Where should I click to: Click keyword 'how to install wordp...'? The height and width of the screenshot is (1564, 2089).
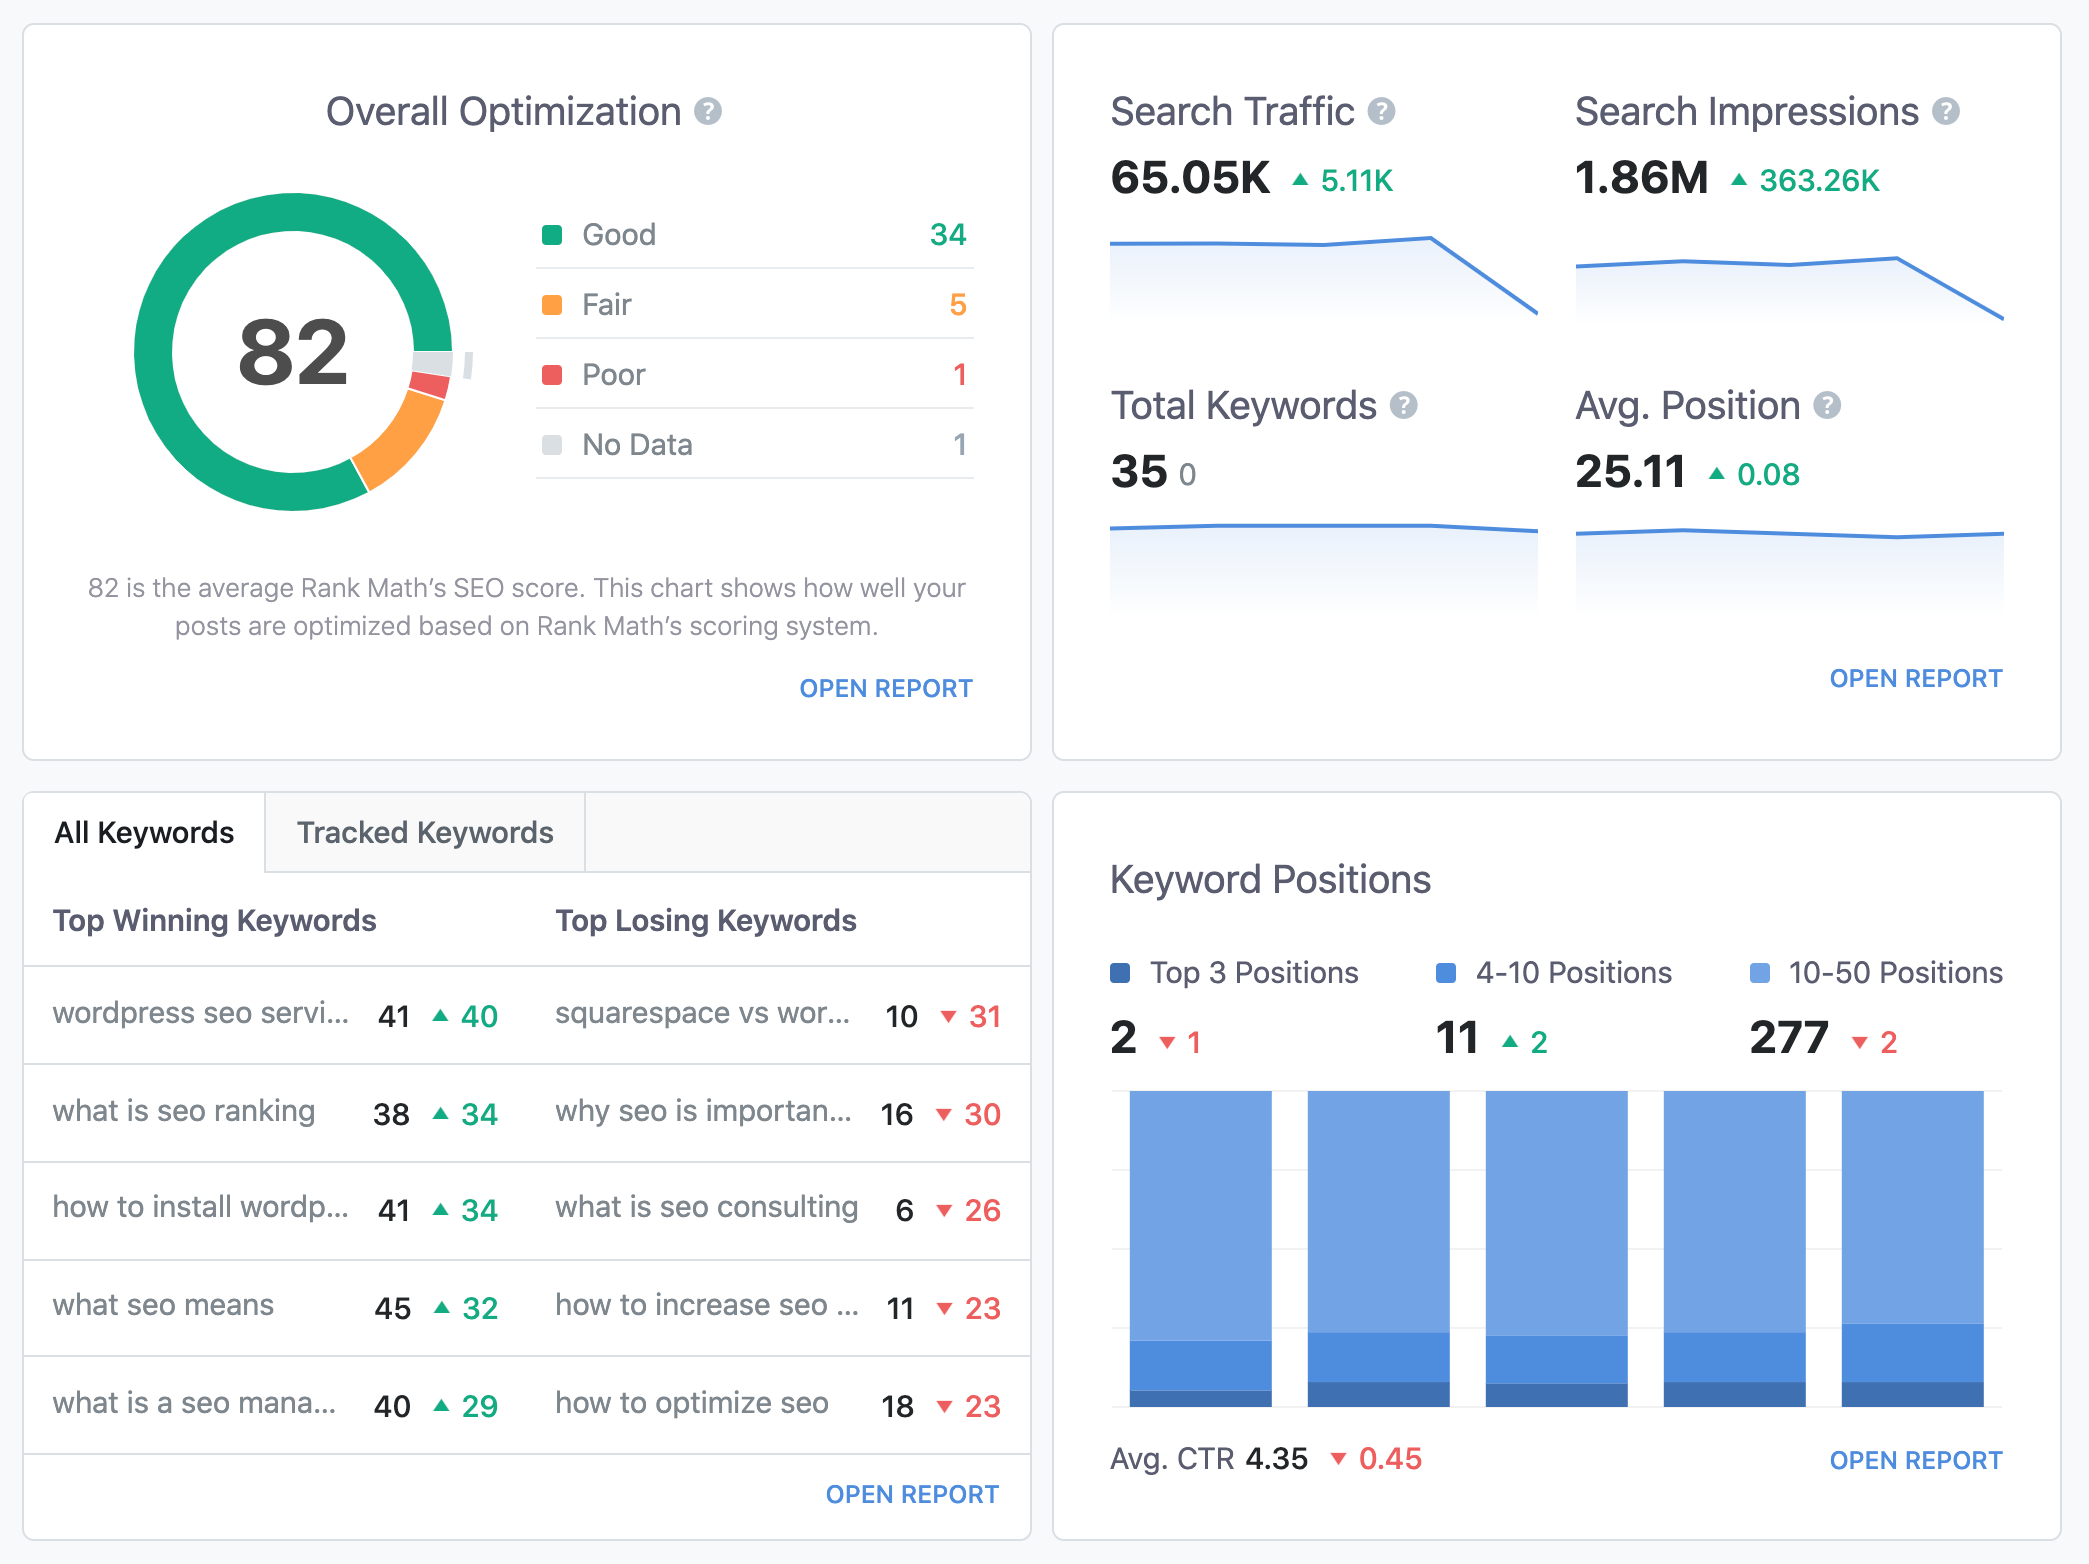click(201, 1207)
